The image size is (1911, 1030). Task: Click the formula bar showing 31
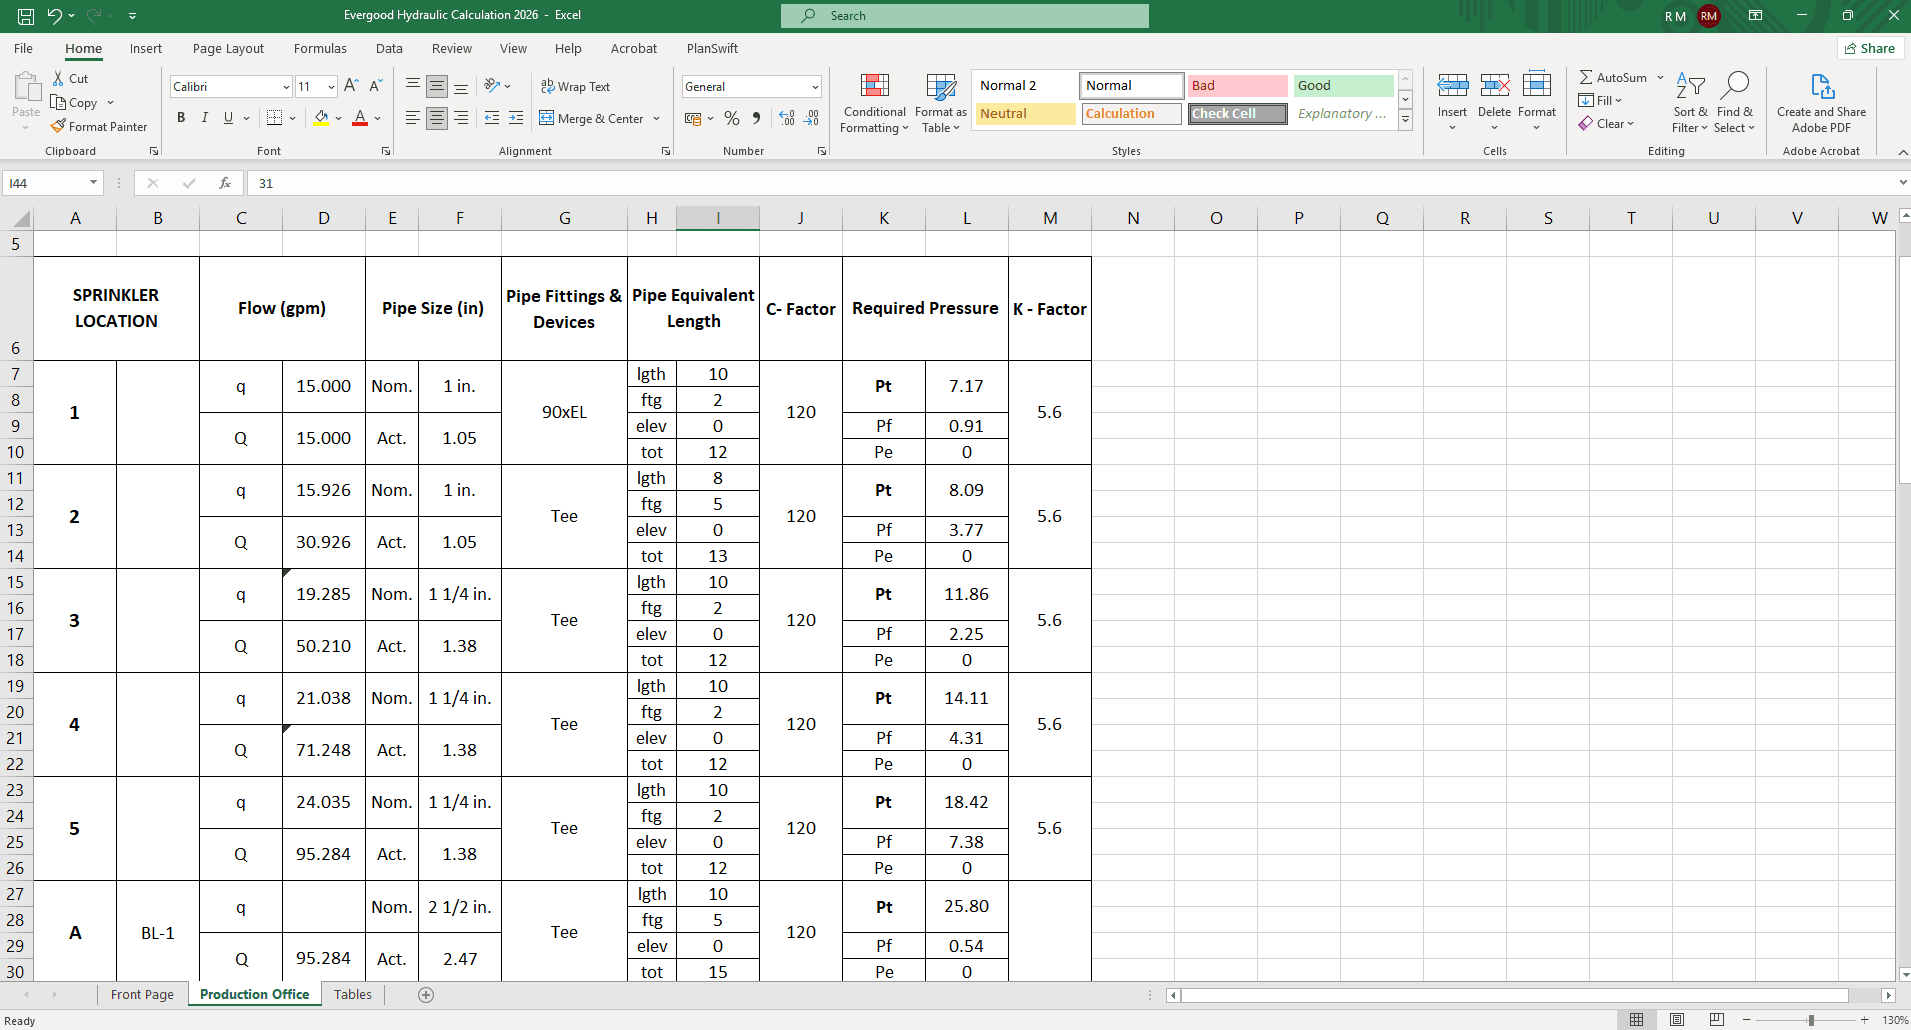click(x=1070, y=183)
